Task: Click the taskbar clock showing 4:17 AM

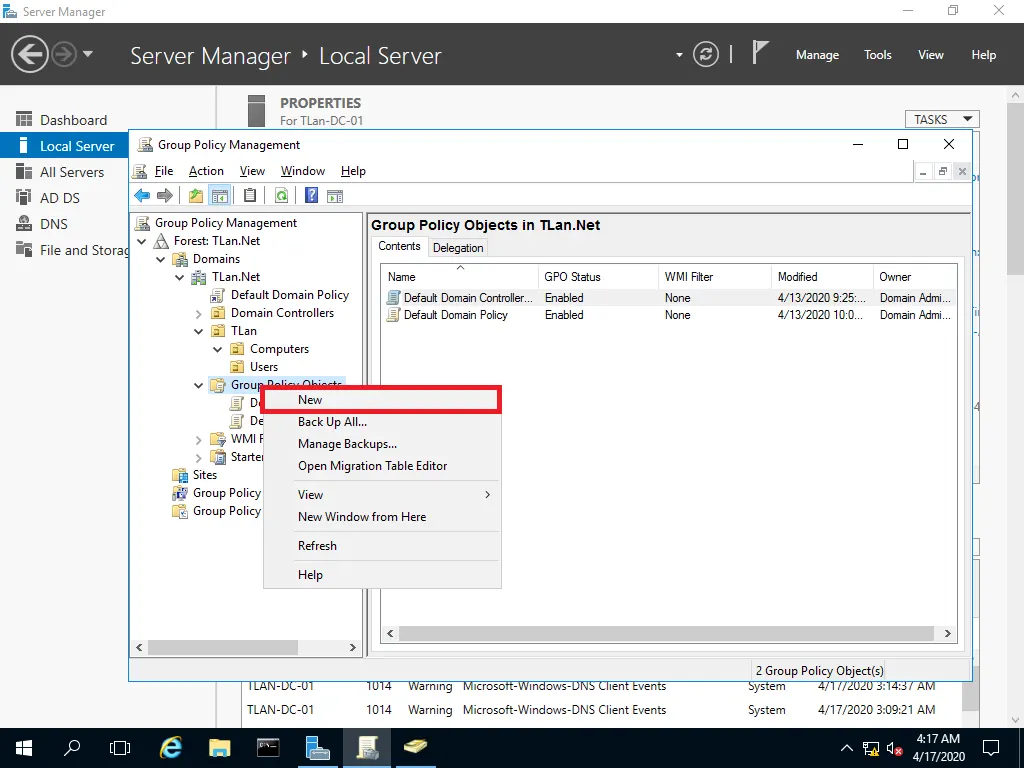Action: point(938,748)
